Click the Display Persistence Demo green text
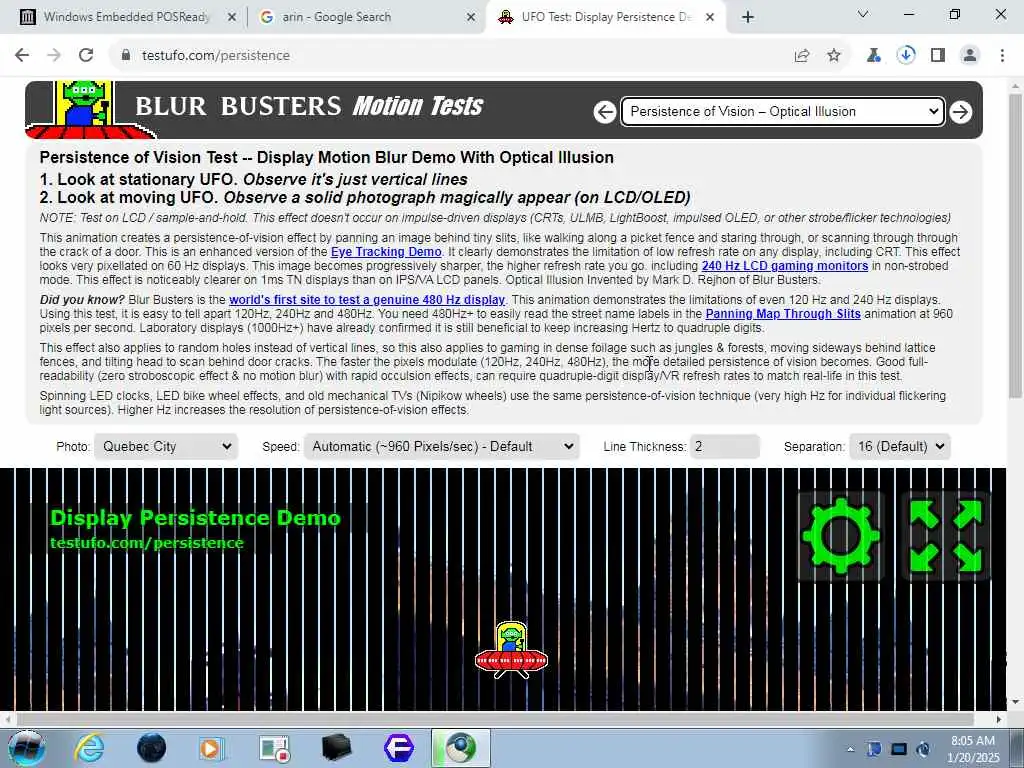This screenshot has width=1024, height=768. point(195,518)
